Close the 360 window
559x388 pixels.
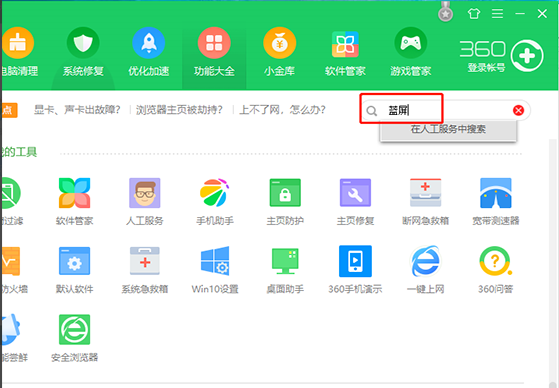coord(542,14)
